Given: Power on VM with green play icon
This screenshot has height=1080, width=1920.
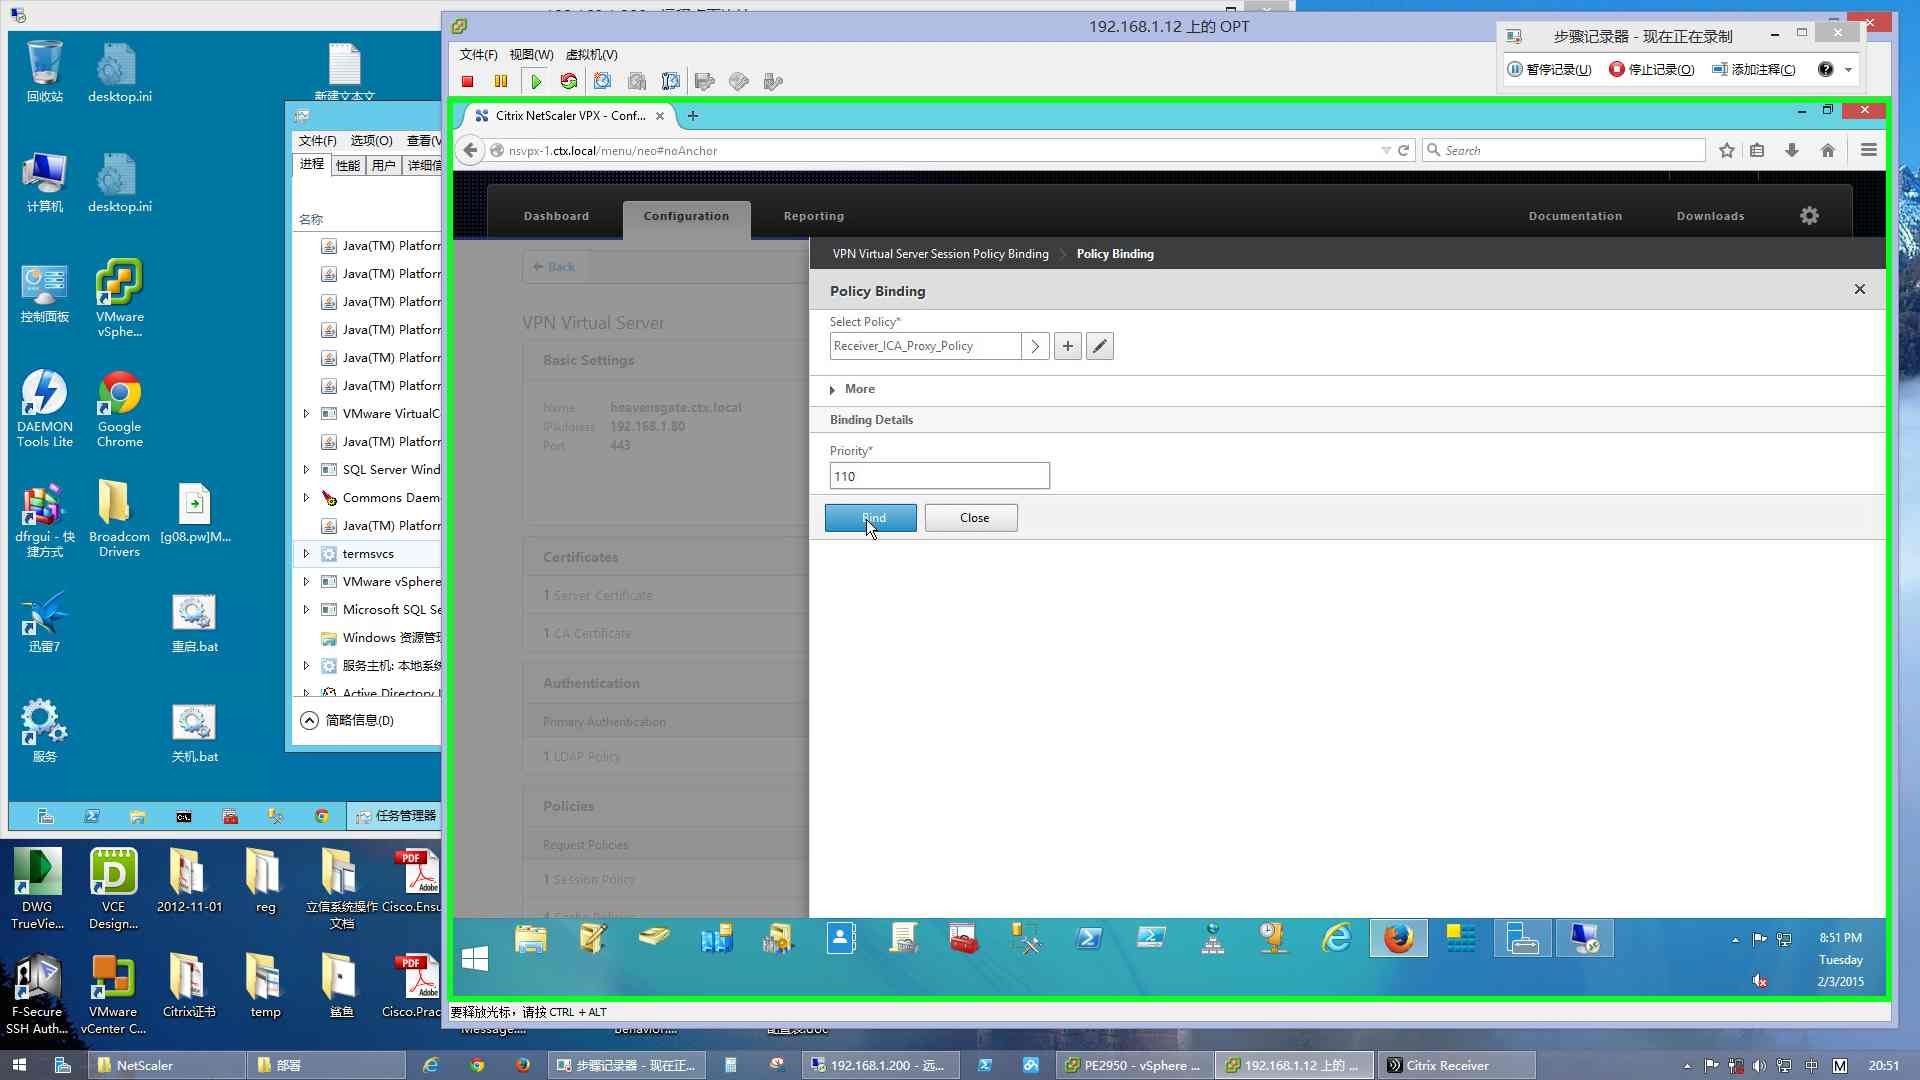Looking at the screenshot, I should coord(536,82).
